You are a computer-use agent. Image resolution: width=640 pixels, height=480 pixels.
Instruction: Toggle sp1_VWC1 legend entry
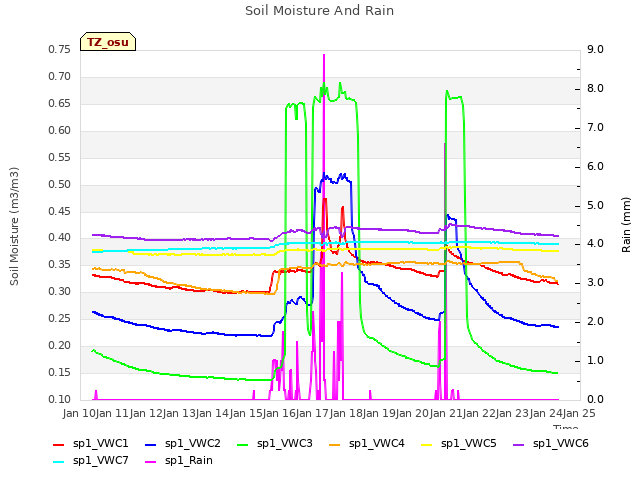[x=91, y=444]
